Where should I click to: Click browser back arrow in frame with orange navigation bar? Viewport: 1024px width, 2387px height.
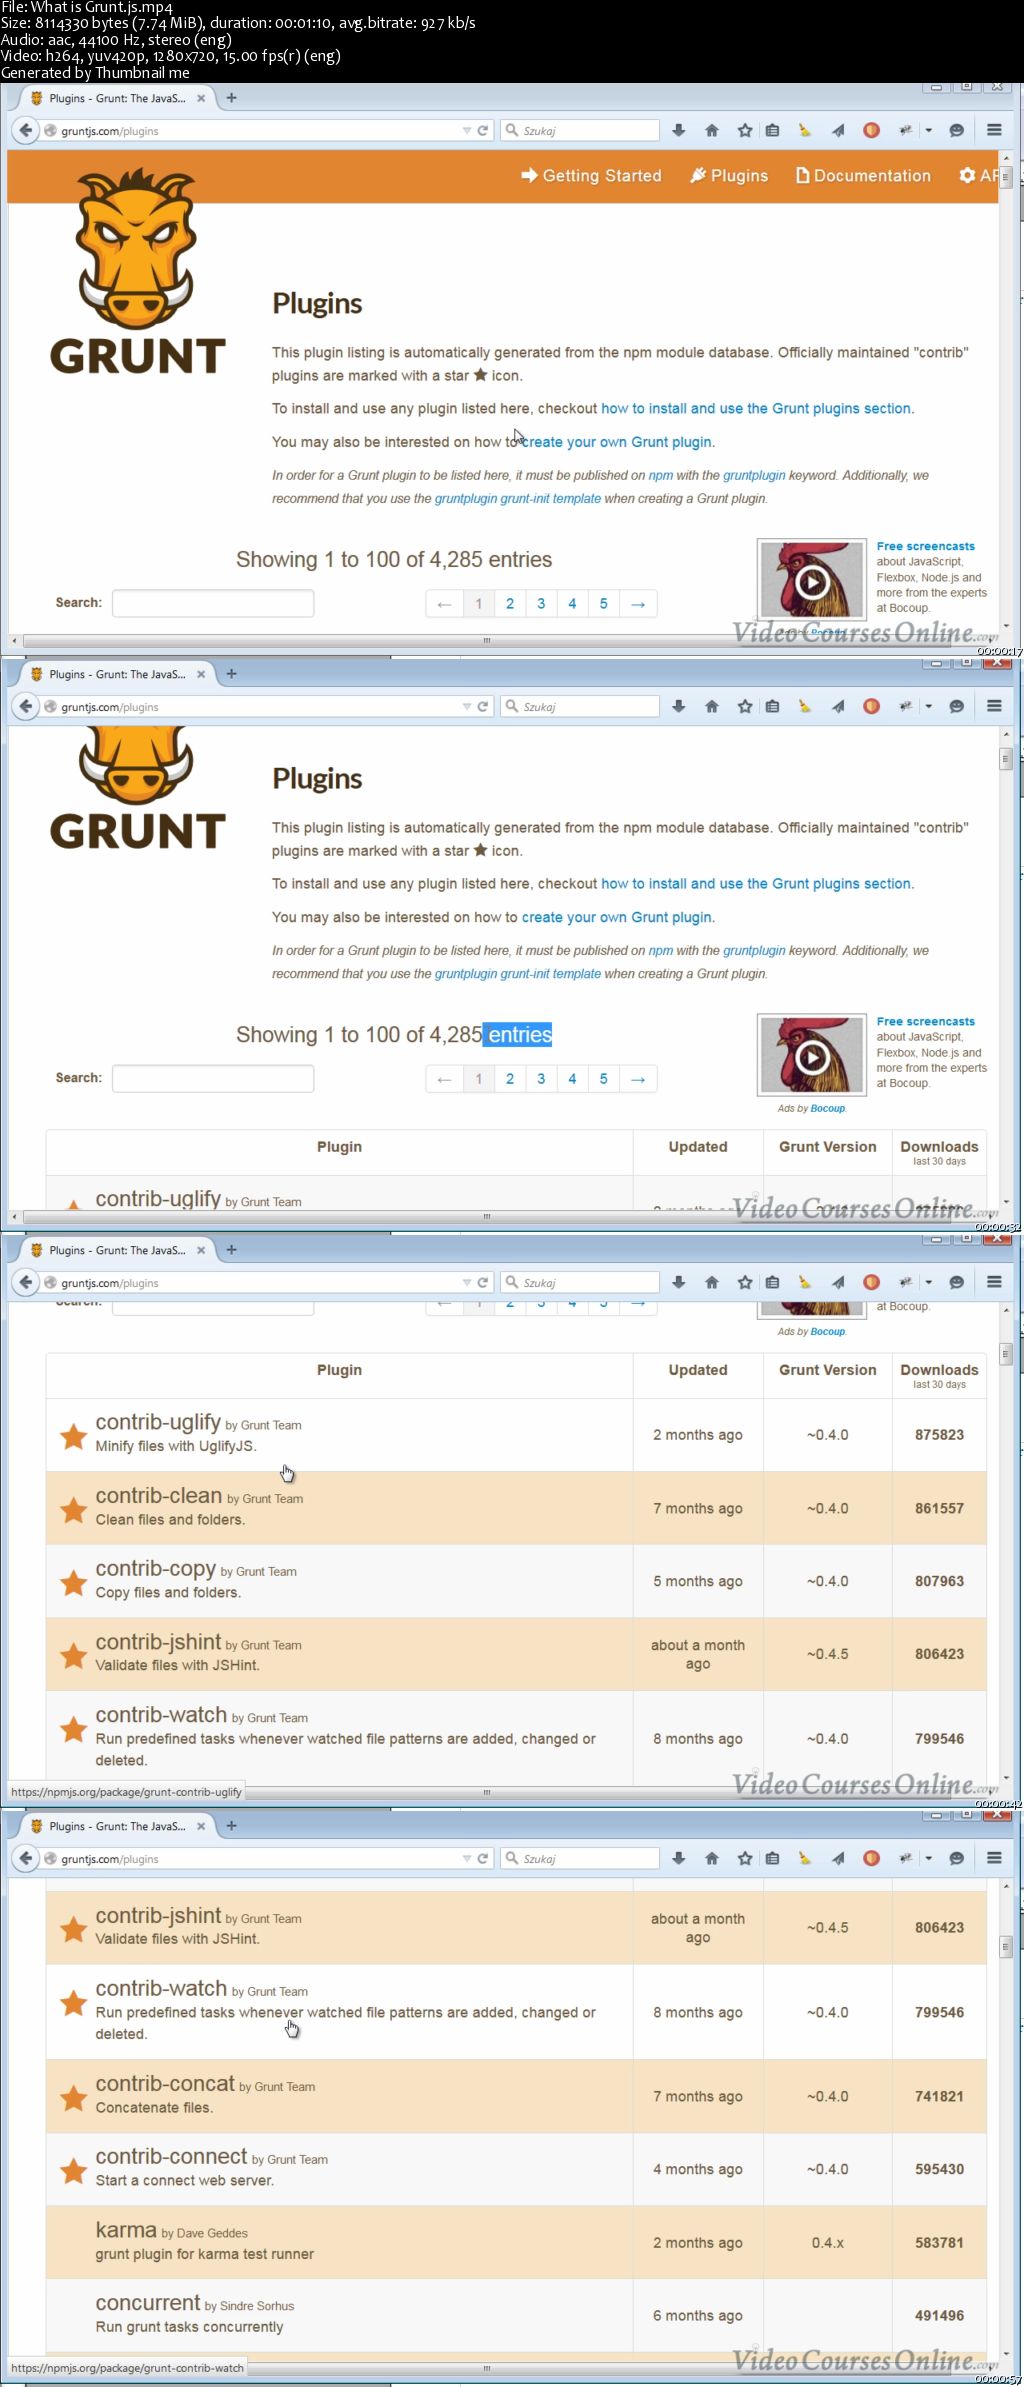click(x=26, y=130)
